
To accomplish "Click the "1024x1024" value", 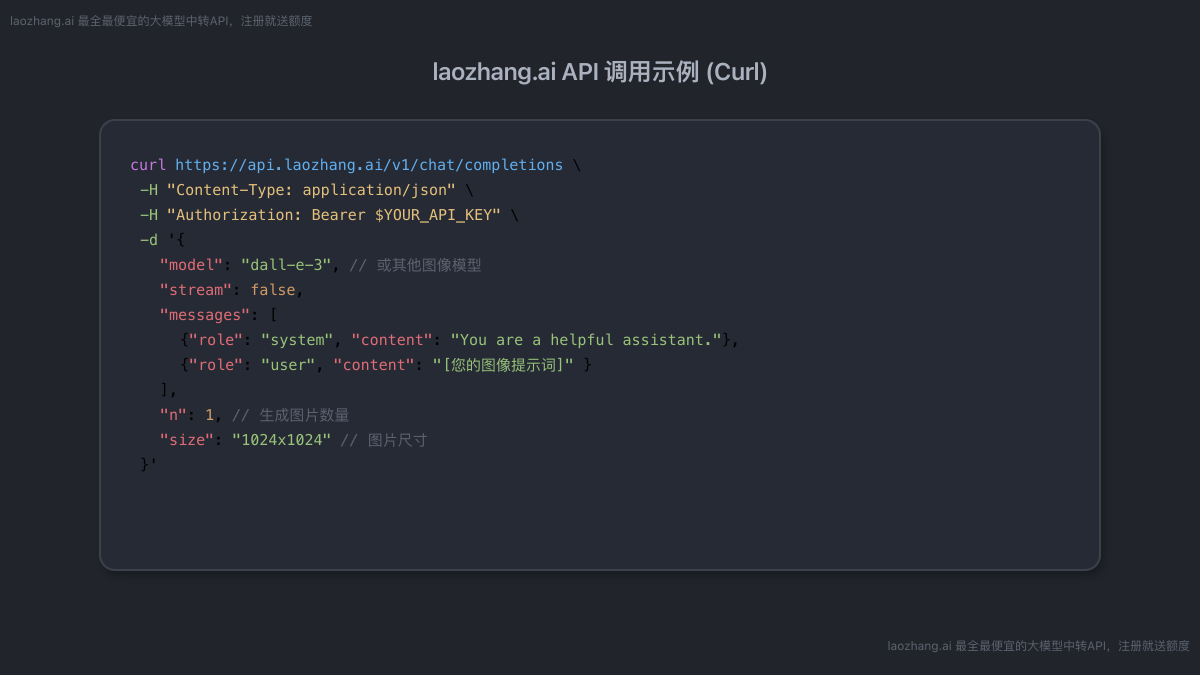I will pyautogui.click(x=281, y=440).
